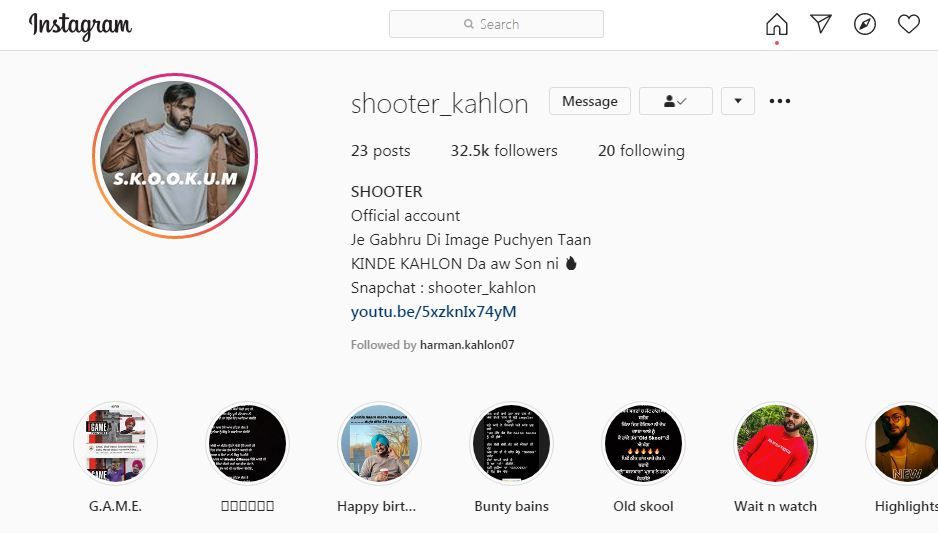
Task: View the 20 following list
Action: (x=641, y=151)
